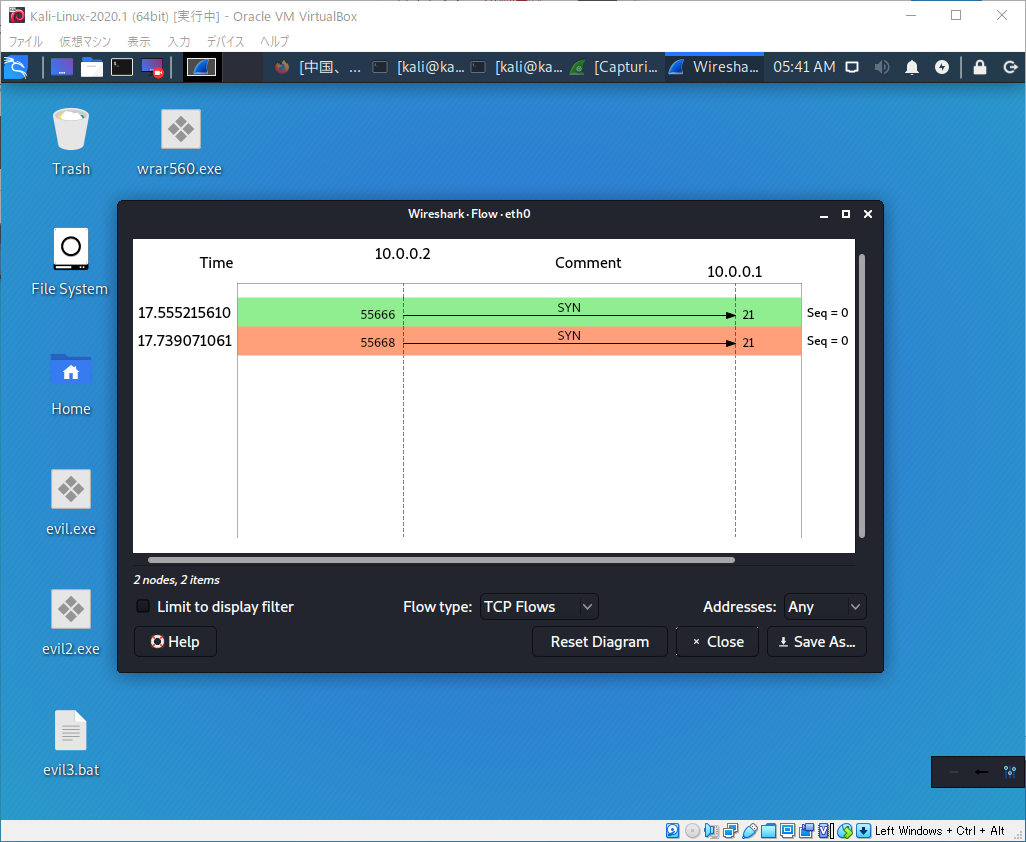1026x842 pixels.
Task: Click the mini toolbar left arrow icon
Action: pyautogui.click(x=981, y=772)
